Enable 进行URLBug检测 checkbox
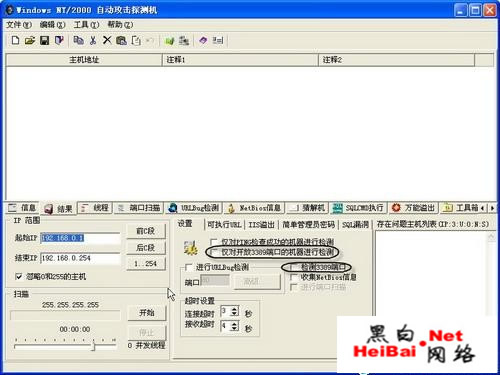Viewport: 500px width, 375px height. (x=189, y=267)
